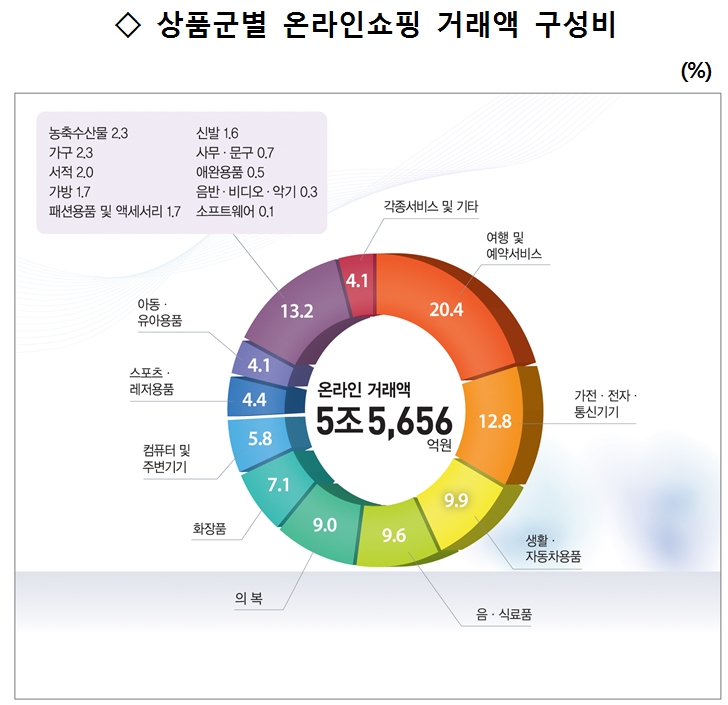Select the 4.4 blue sports segment

254,399
